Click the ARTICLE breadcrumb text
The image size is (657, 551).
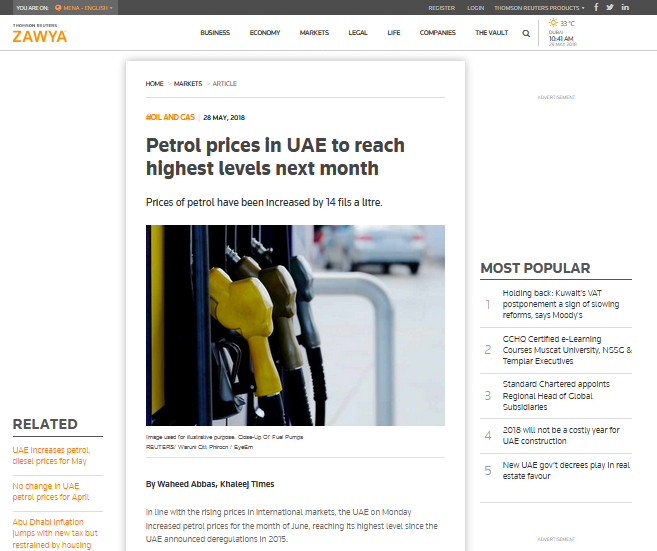[x=224, y=83]
